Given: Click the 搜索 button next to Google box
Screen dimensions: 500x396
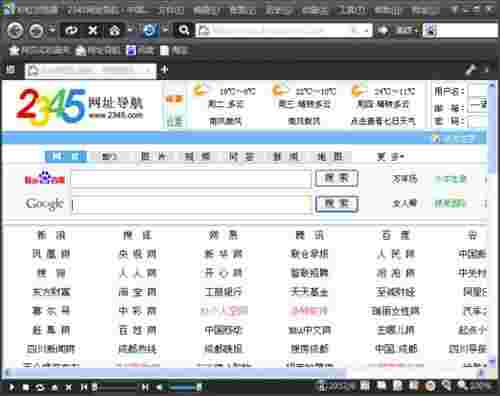Looking at the screenshot, I should 337,203.
